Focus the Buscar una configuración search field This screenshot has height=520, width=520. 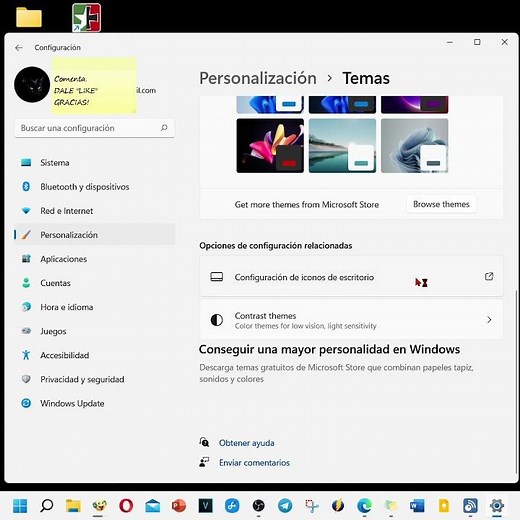tap(95, 128)
